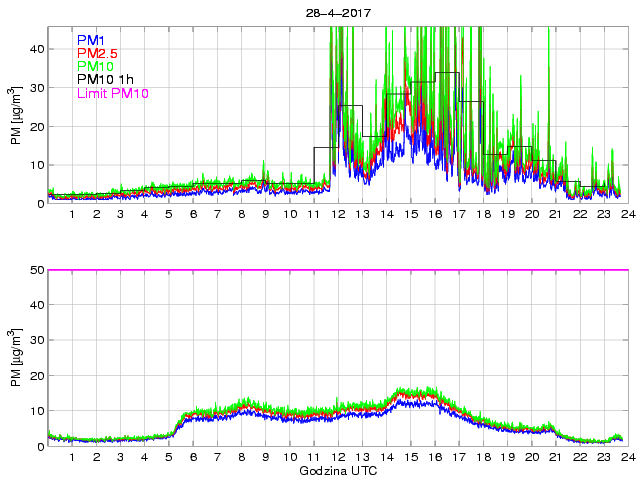Screen dimensions: 640x480
Task: Click the green PM10 legend label
Action: 96,67
